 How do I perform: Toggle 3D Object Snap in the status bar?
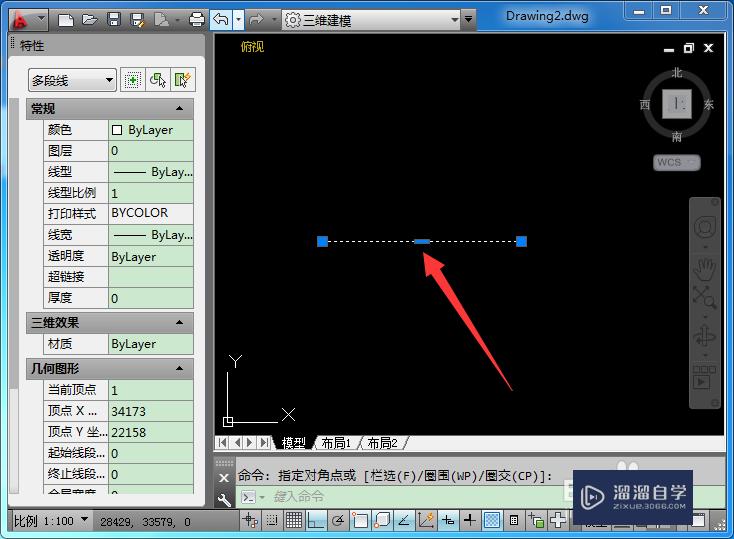382,520
